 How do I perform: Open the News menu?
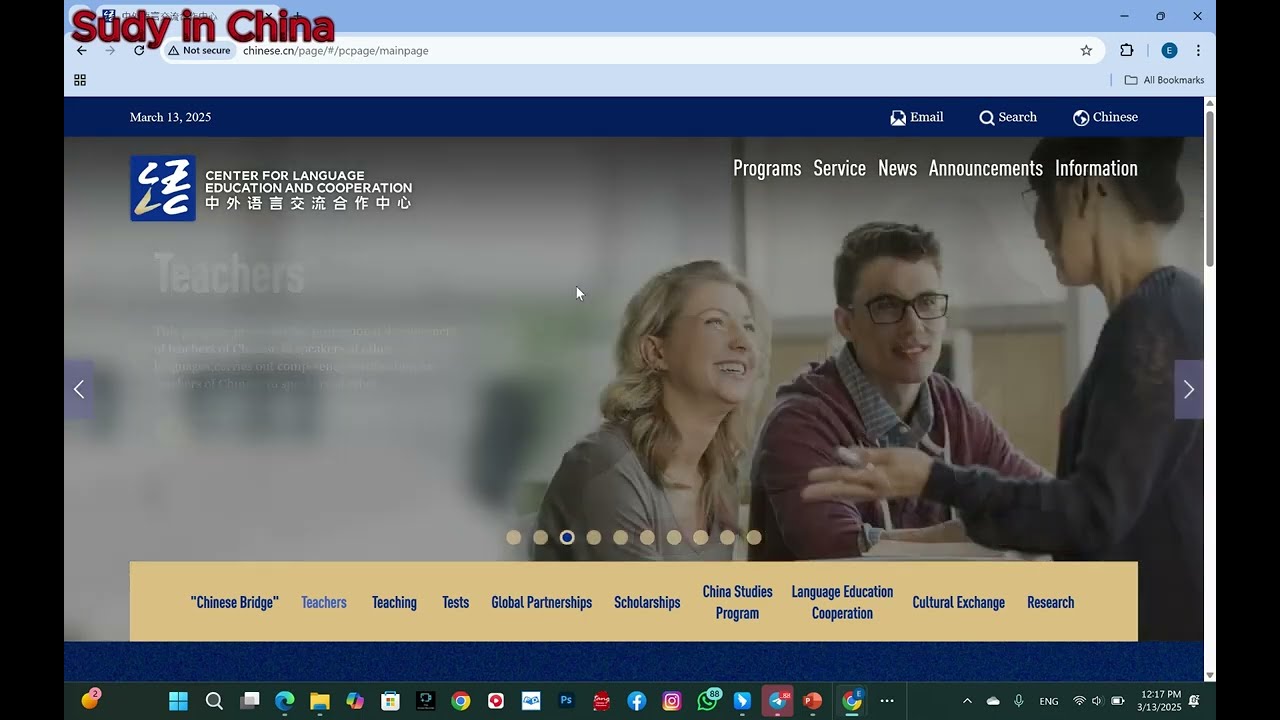click(897, 168)
